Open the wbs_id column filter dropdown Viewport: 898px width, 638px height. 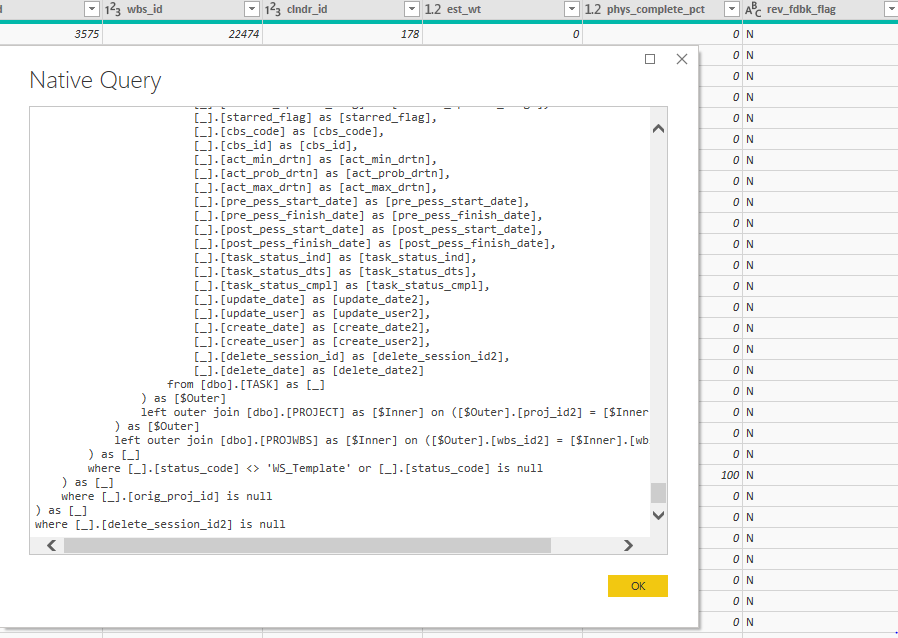252,9
